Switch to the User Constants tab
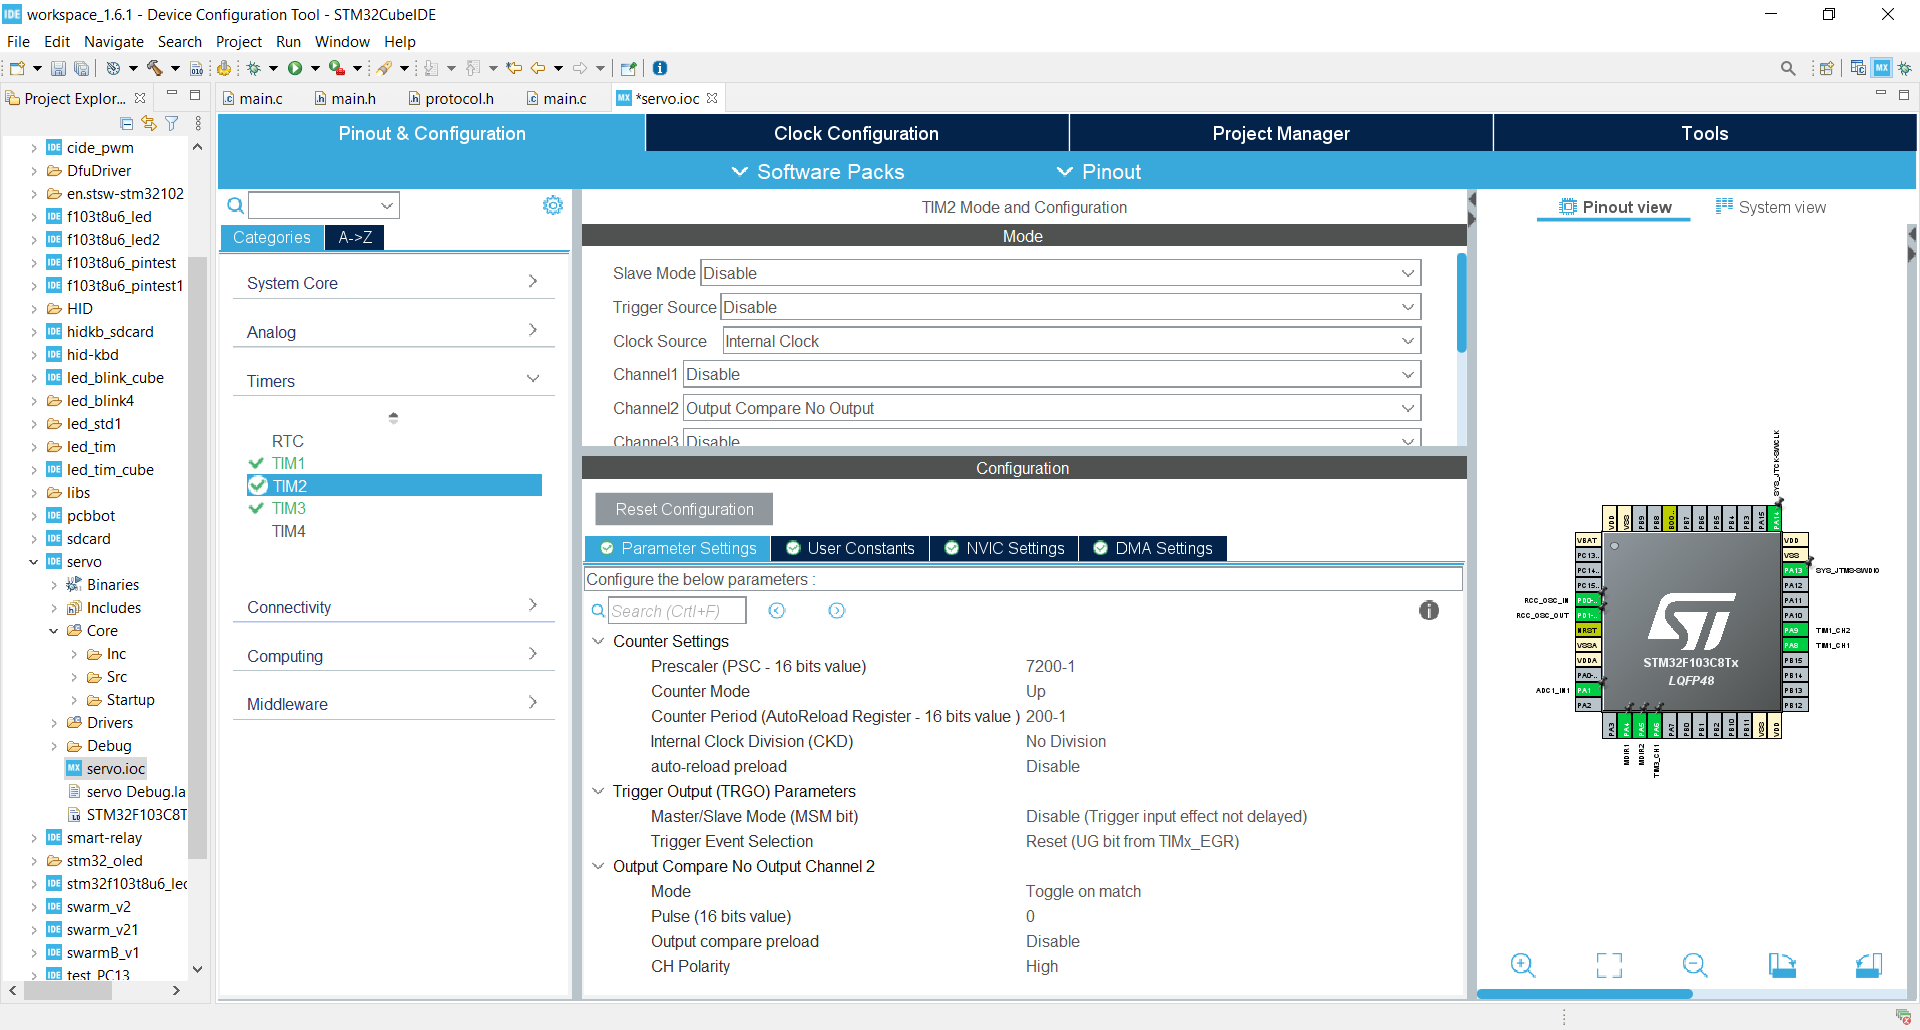This screenshot has width=1920, height=1030. pyautogui.click(x=850, y=548)
